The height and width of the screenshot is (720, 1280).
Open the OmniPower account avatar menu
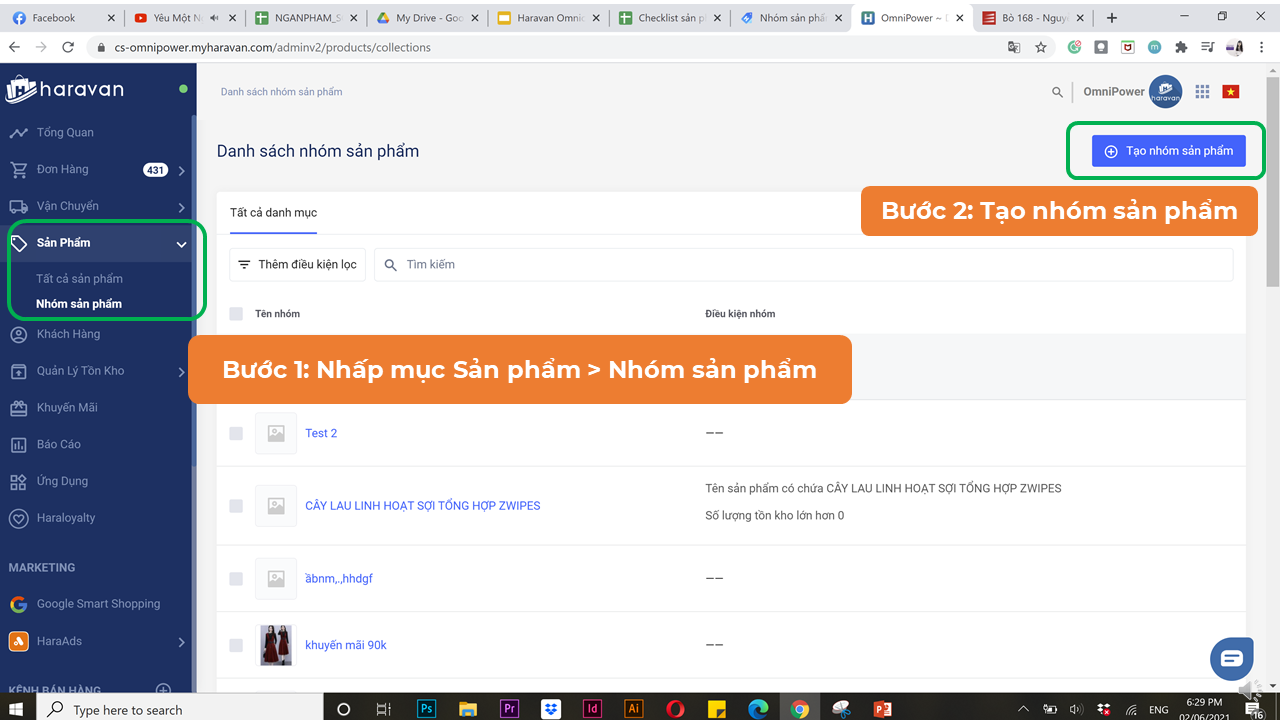tap(1165, 91)
